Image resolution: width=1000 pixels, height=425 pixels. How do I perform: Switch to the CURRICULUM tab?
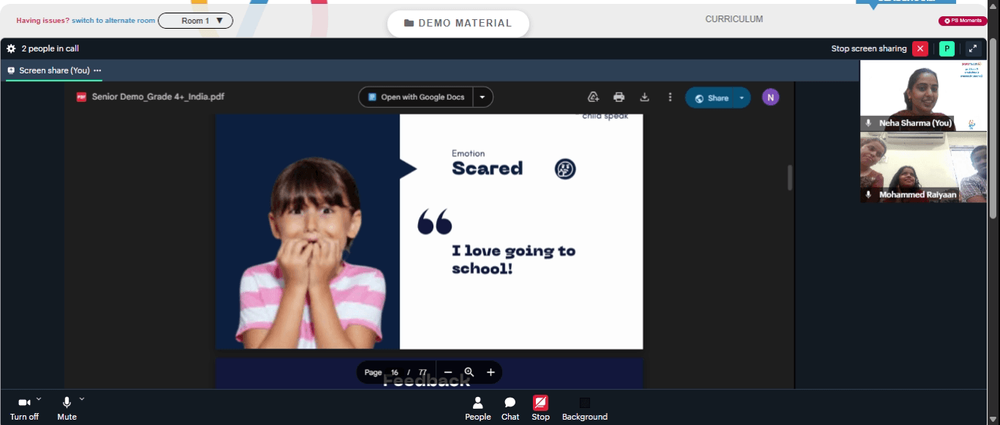tap(733, 19)
